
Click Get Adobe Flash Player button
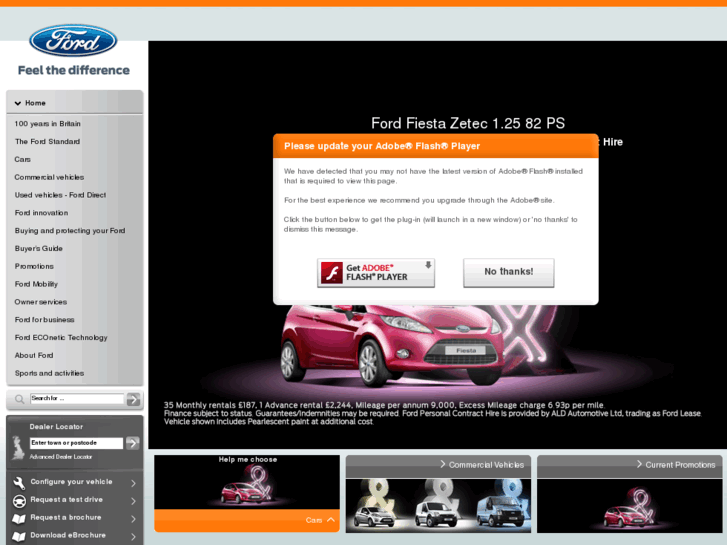pyautogui.click(x=376, y=273)
